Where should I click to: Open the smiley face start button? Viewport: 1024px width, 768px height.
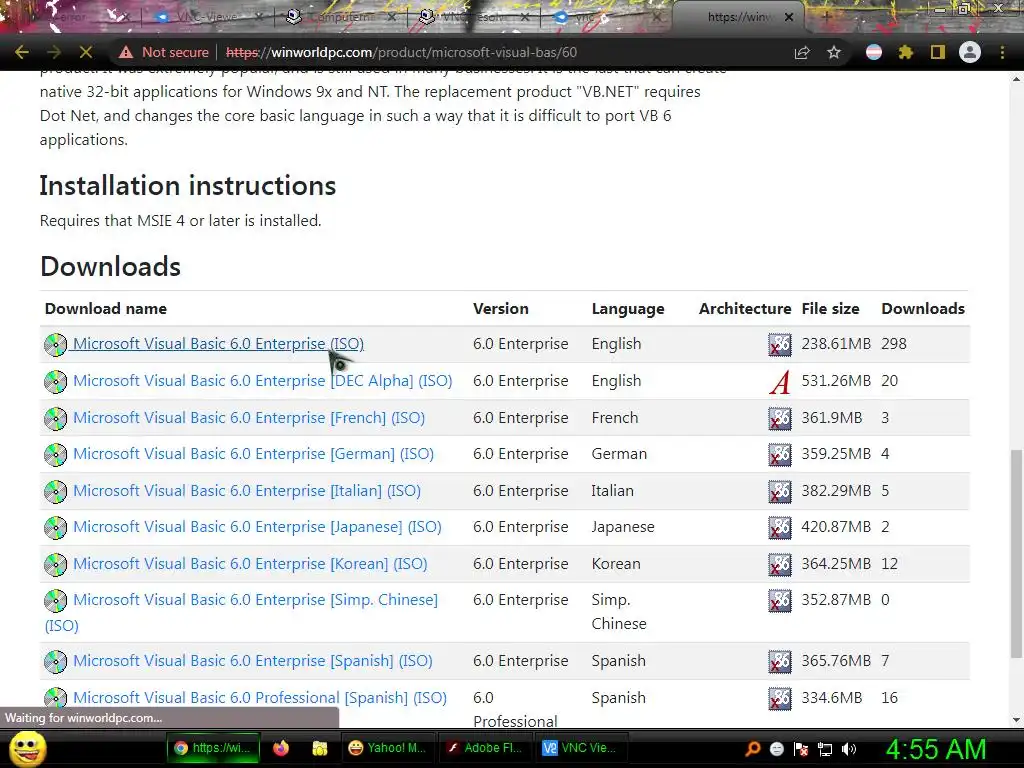[27, 748]
